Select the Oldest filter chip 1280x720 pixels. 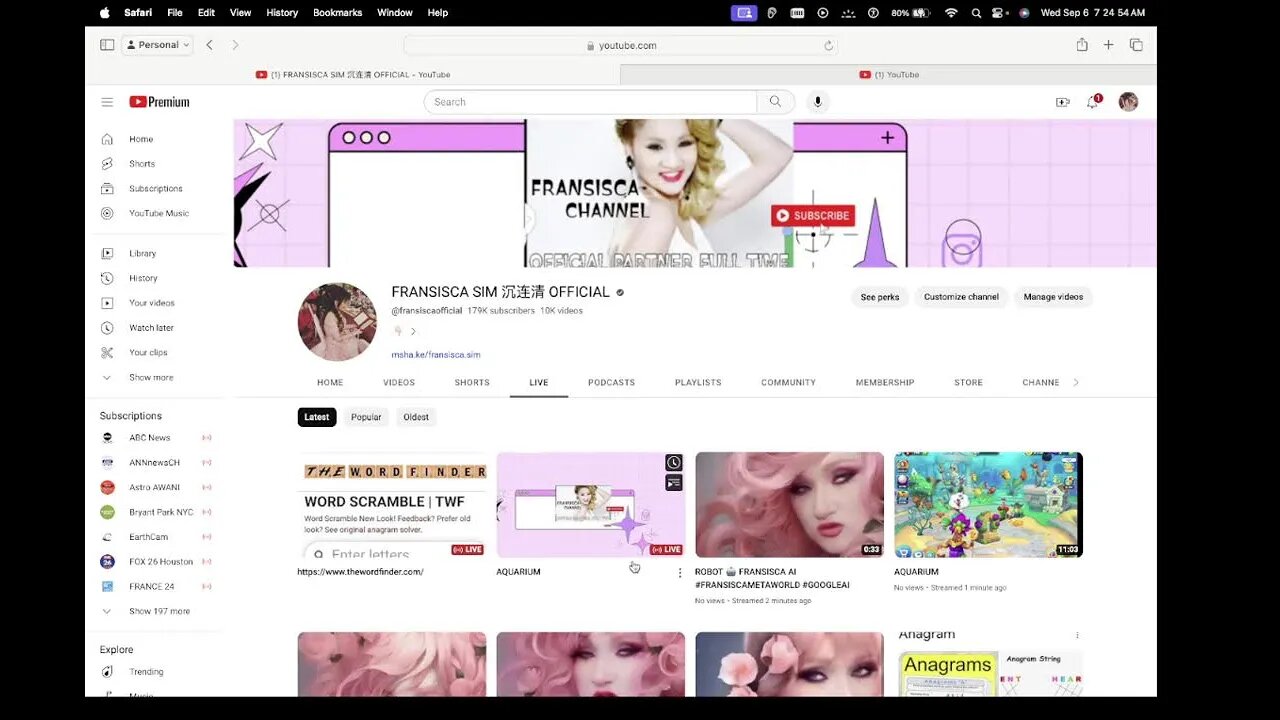416,417
